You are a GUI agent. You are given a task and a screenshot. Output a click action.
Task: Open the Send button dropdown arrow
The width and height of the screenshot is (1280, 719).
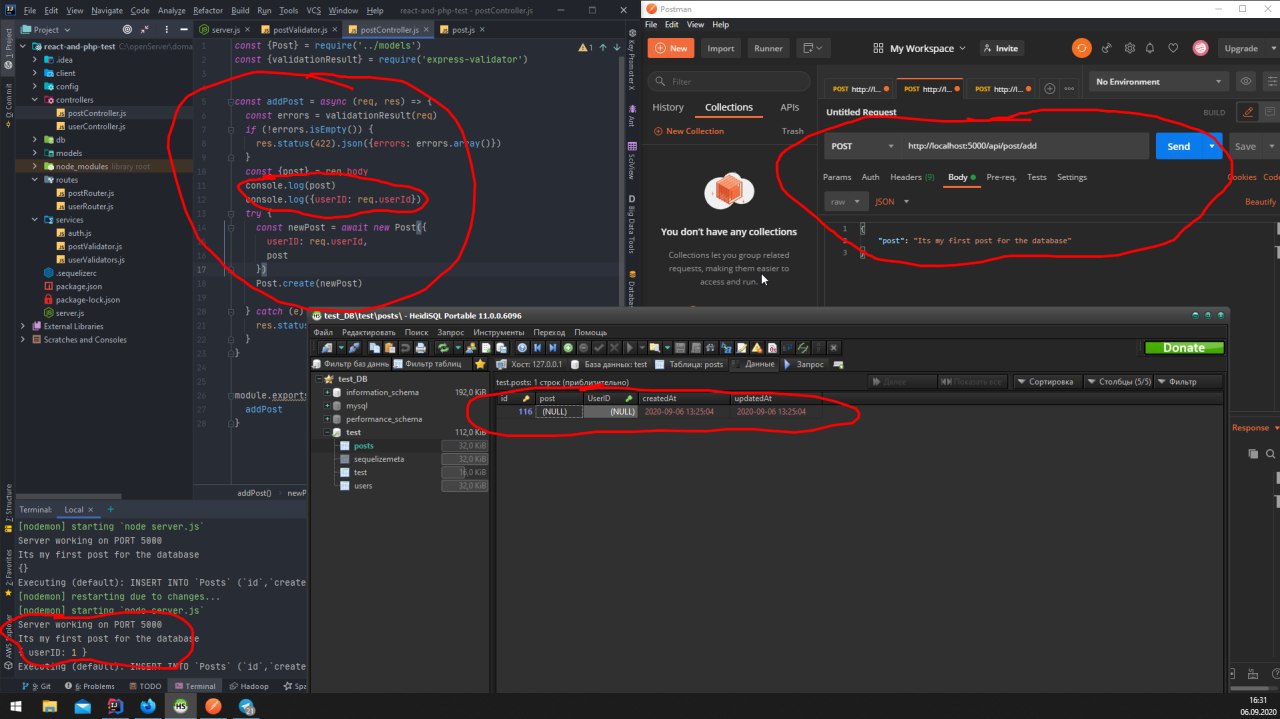tap(1213, 146)
